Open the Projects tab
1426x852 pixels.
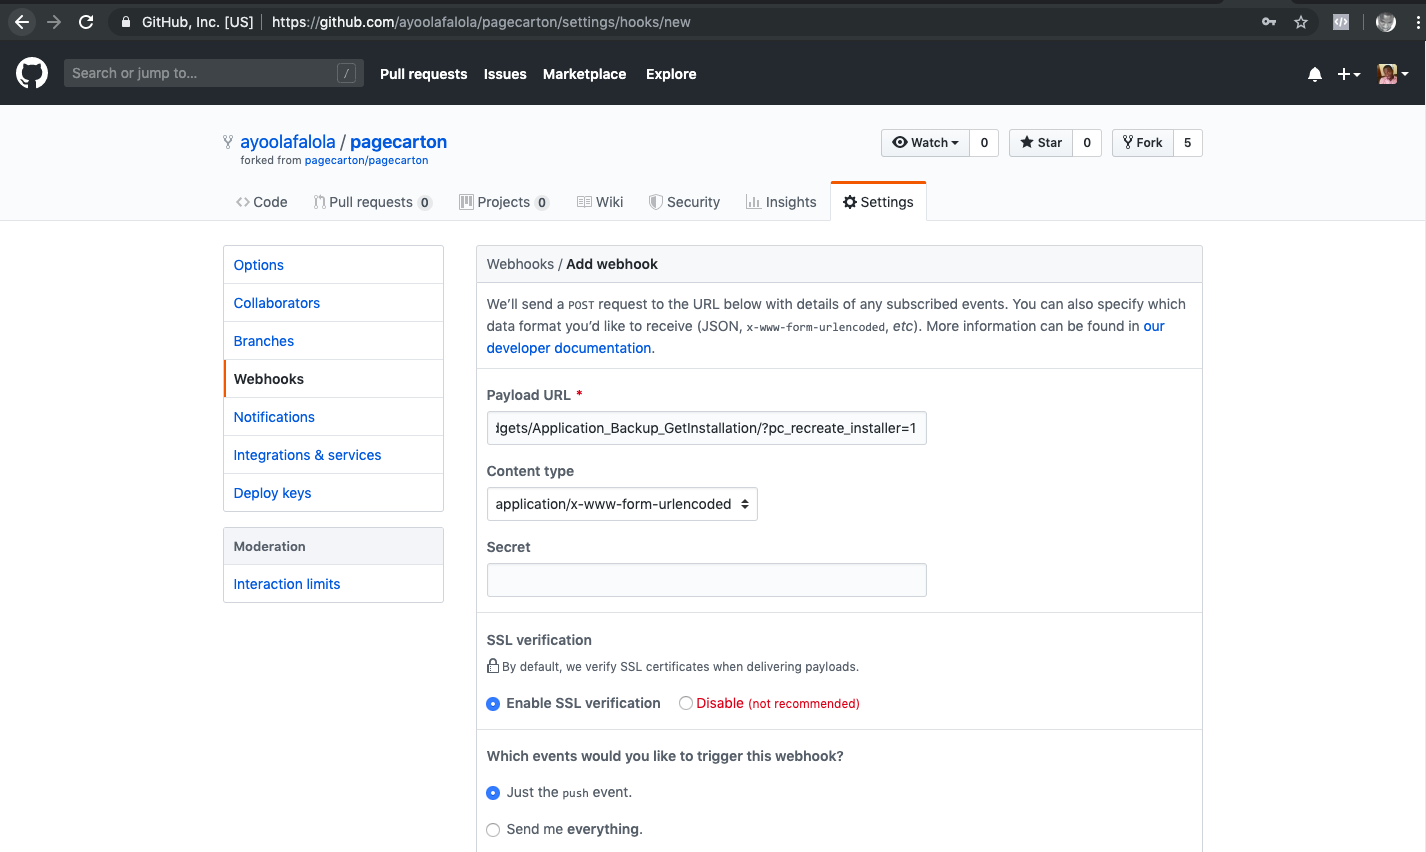[x=504, y=202]
